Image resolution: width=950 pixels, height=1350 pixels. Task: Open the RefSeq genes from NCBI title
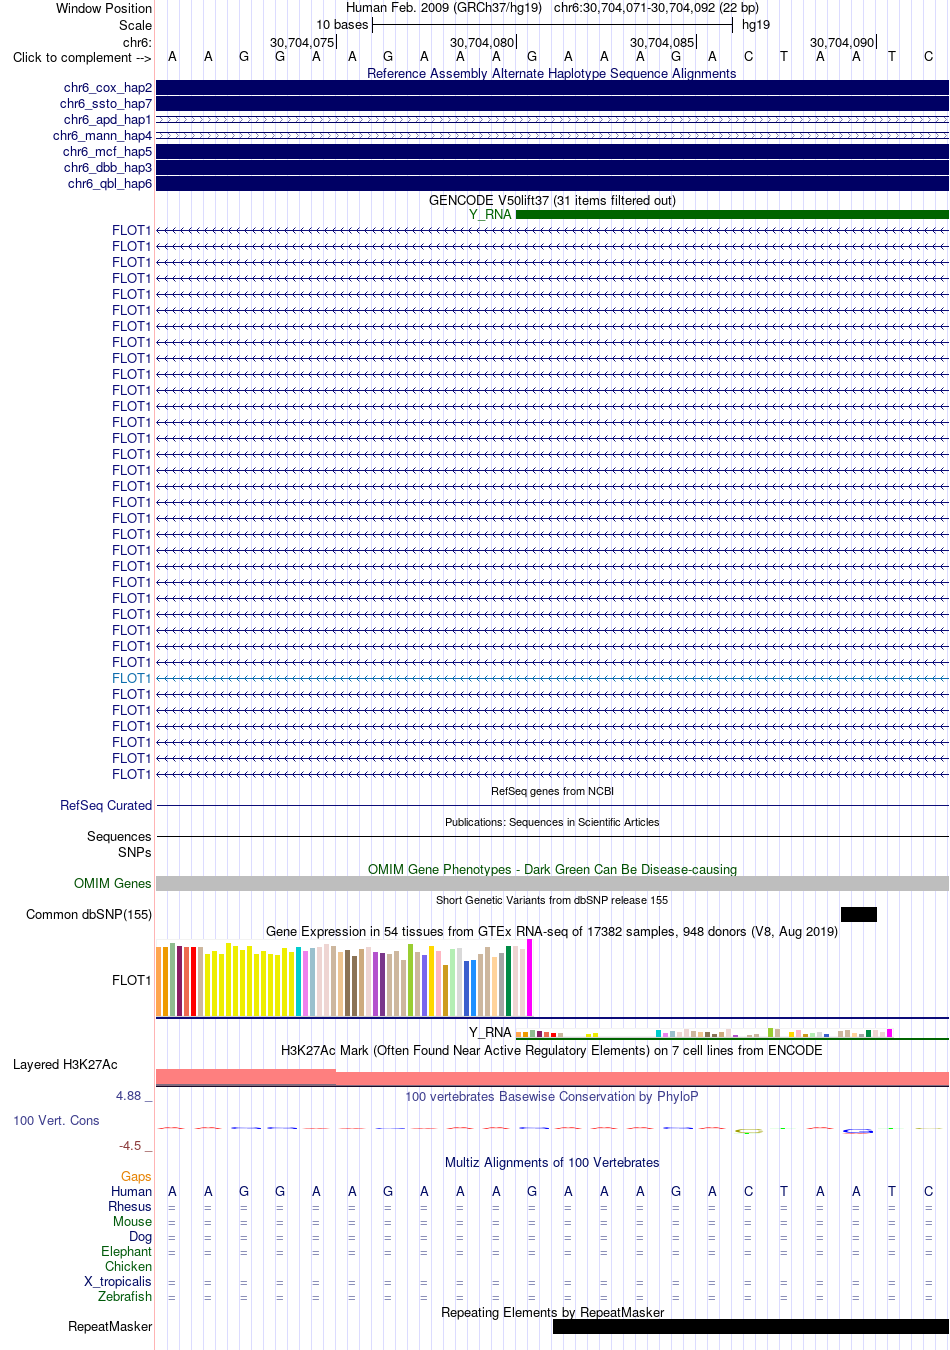click(552, 791)
